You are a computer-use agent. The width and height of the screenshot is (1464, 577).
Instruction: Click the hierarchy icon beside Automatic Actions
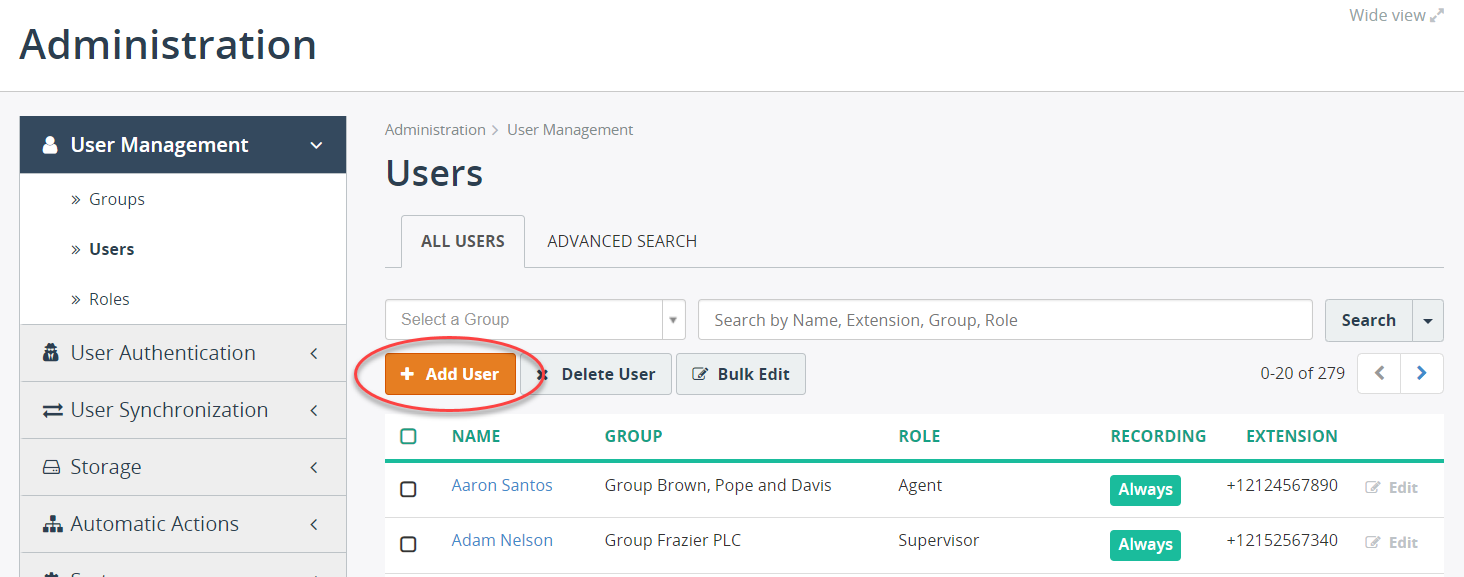click(x=51, y=524)
